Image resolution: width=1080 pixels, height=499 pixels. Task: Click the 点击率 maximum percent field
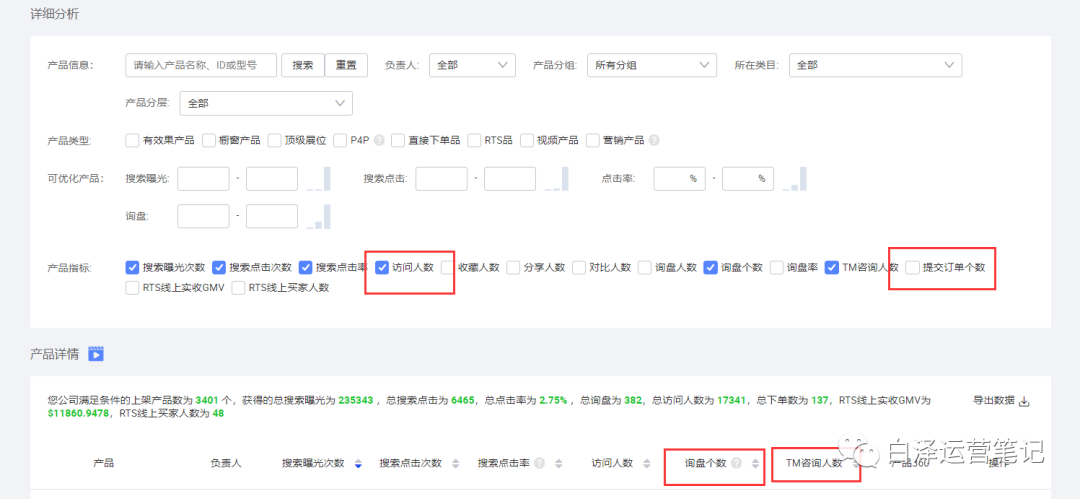pyautogui.click(x=748, y=179)
